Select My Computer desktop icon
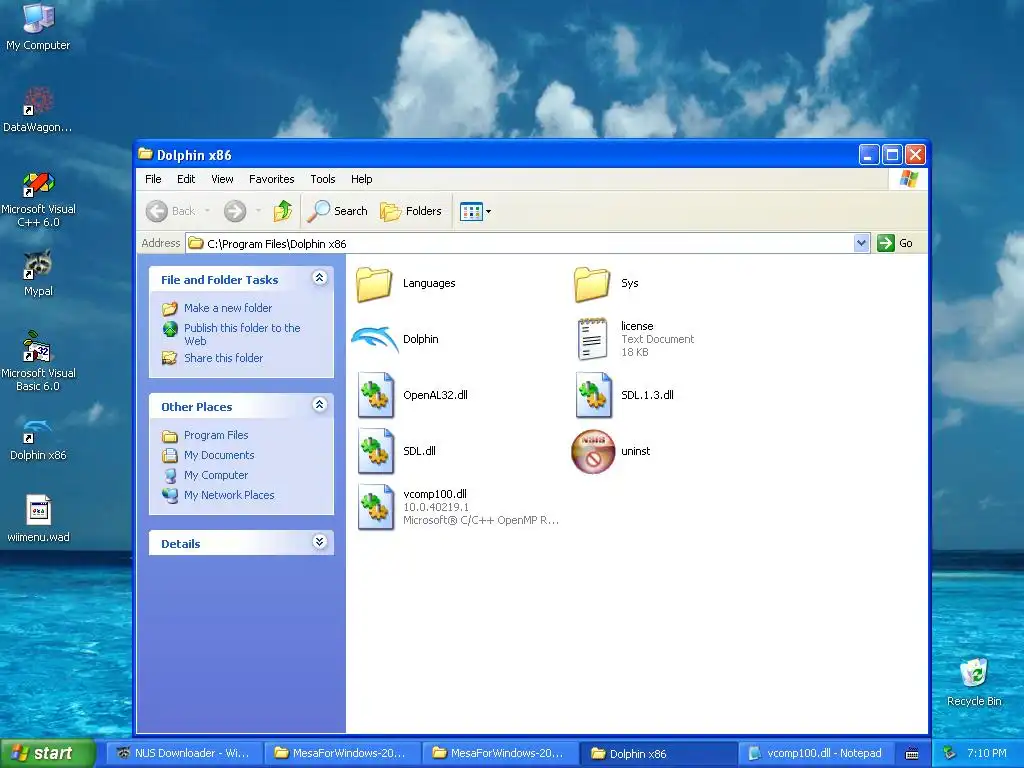 coord(38,27)
